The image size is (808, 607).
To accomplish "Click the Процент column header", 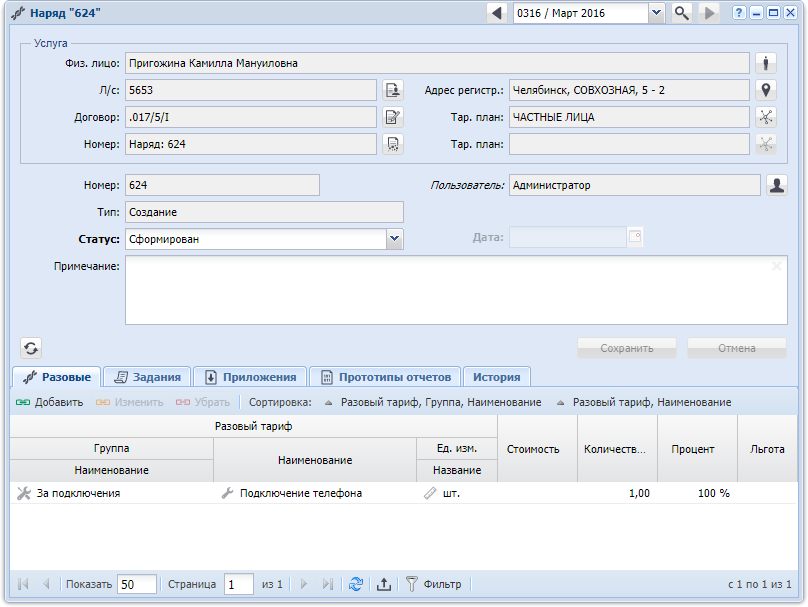I will coord(697,449).
